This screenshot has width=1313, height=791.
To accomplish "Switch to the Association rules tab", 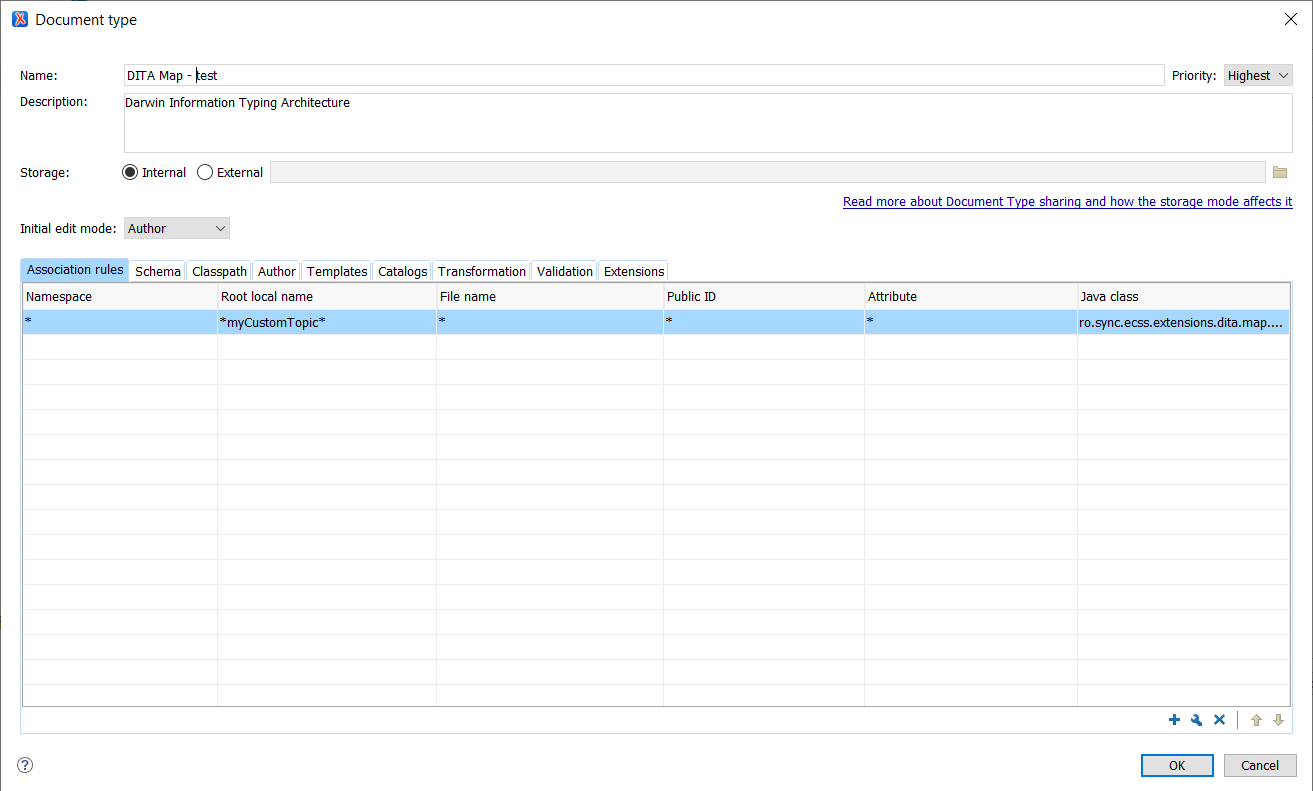I will 75,270.
